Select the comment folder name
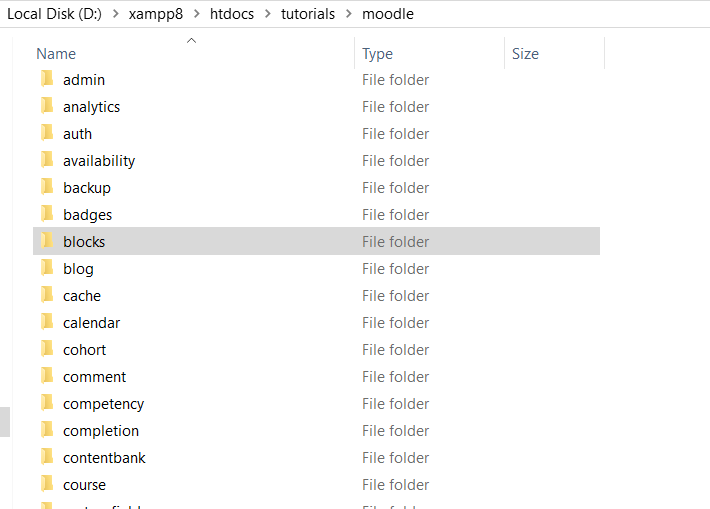Image resolution: width=710 pixels, height=509 pixels. (94, 377)
